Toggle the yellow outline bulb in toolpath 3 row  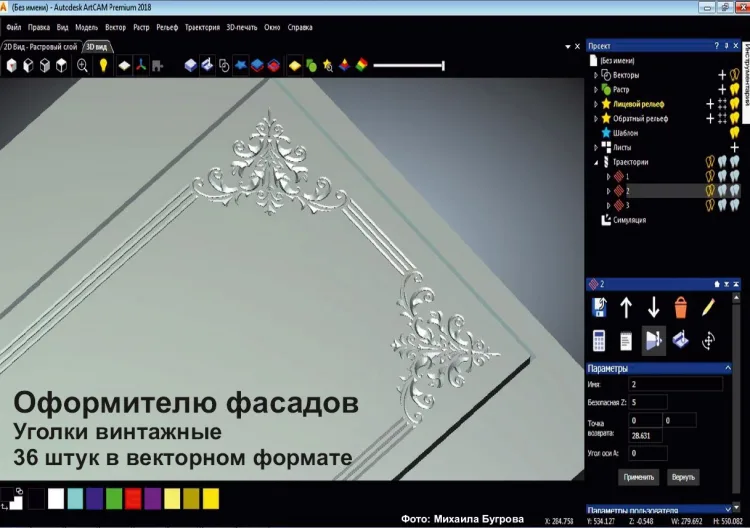(710, 205)
